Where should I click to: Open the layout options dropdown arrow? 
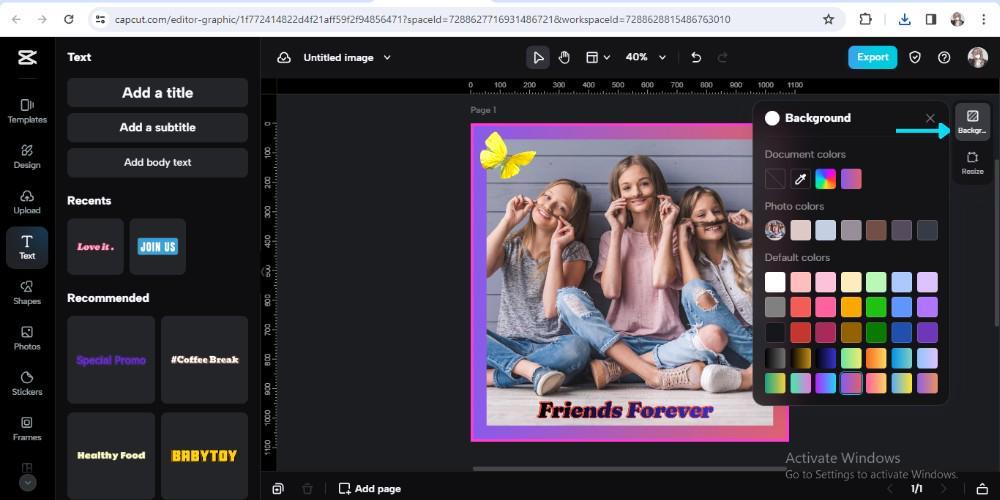tap(607, 57)
